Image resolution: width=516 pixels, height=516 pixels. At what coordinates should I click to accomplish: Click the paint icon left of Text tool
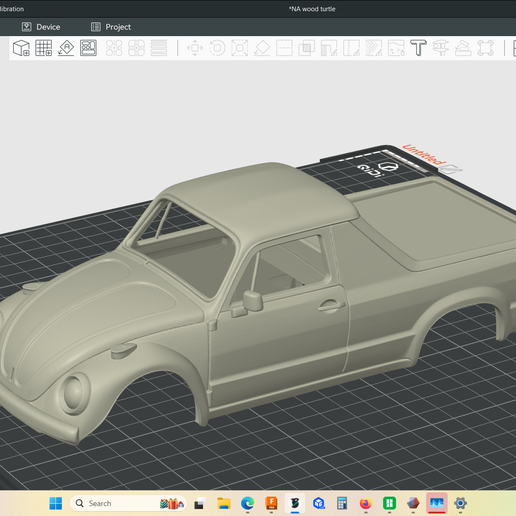[x=396, y=48]
